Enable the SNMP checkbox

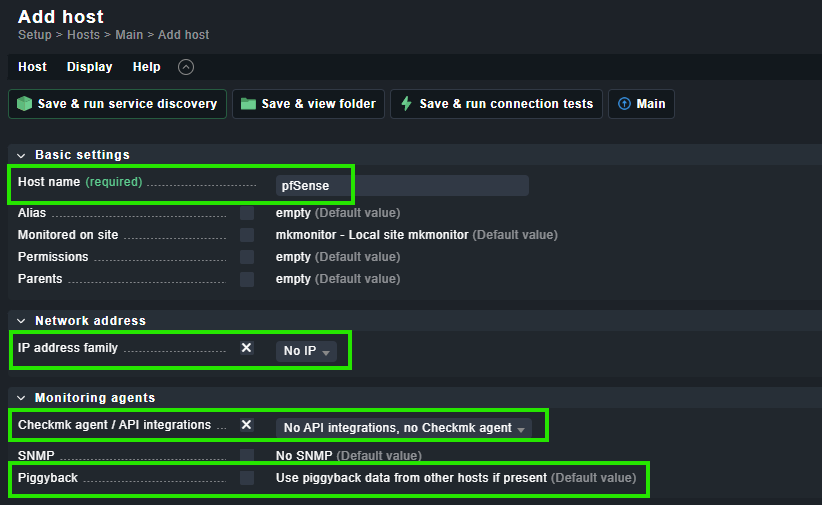pyautogui.click(x=246, y=456)
